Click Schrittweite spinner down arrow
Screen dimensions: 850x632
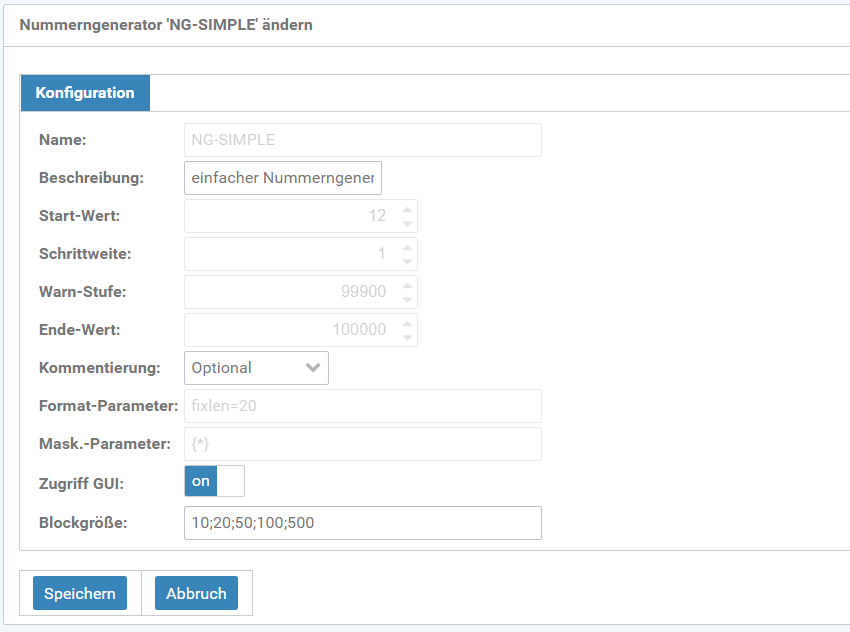point(407,261)
